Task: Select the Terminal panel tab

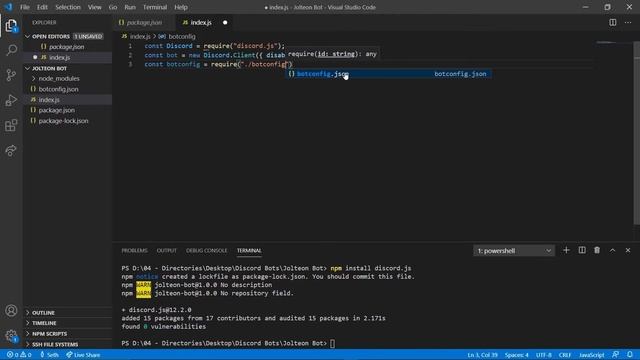Action: [x=249, y=250]
